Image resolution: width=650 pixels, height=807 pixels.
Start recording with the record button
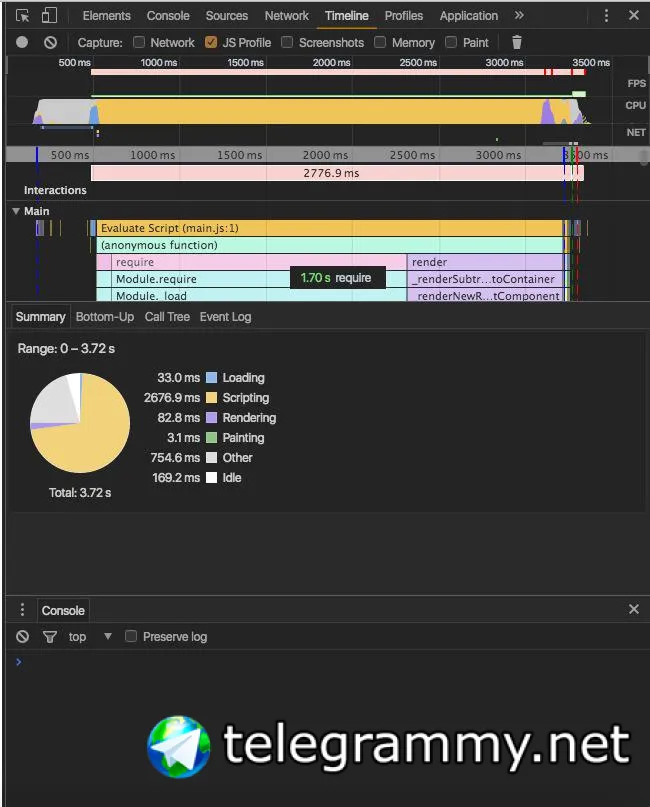coord(22,42)
